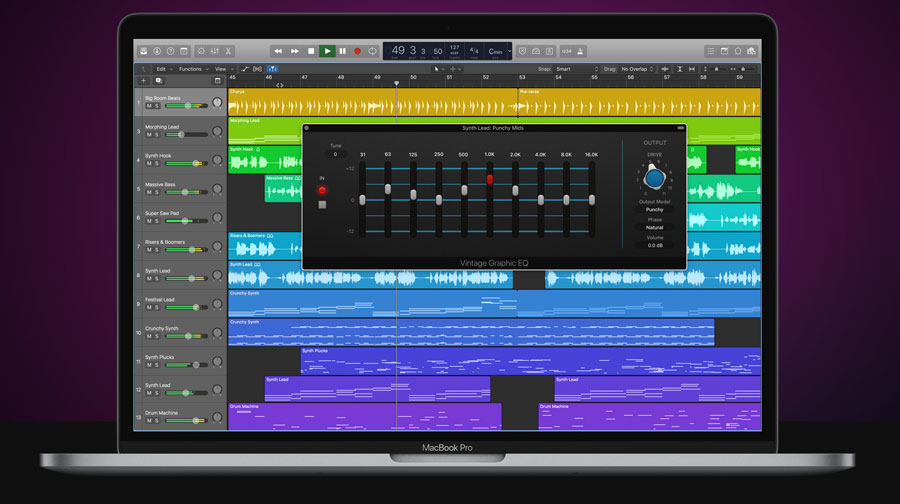This screenshot has width=900, height=504.
Task: Open the Scissors editors button
Action: tap(228, 51)
